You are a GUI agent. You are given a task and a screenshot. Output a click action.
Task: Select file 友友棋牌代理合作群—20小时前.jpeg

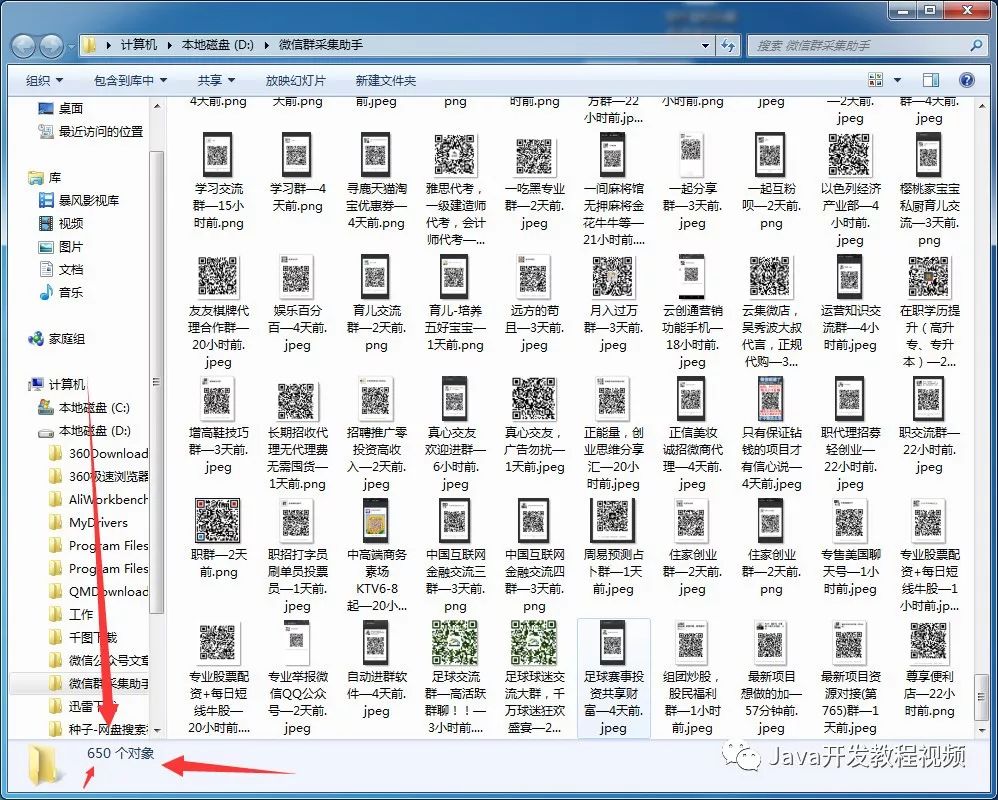pos(218,311)
